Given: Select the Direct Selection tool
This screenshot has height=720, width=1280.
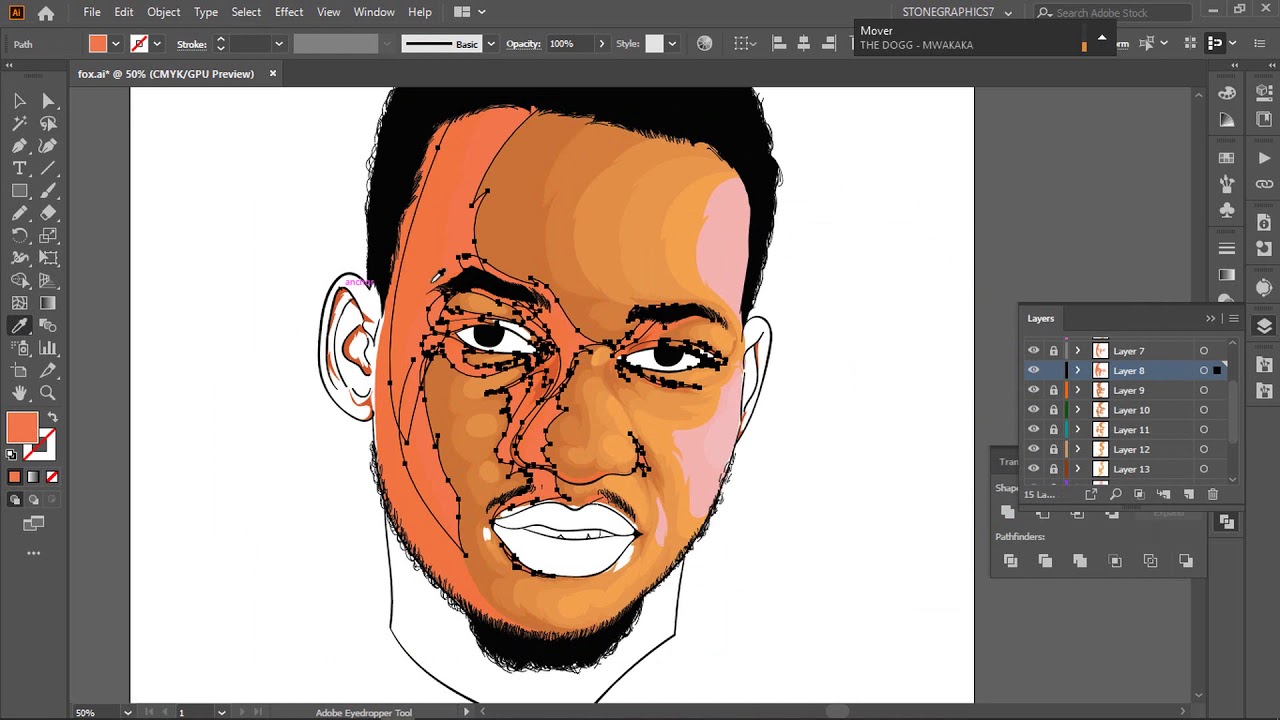Looking at the screenshot, I should pos(48,101).
